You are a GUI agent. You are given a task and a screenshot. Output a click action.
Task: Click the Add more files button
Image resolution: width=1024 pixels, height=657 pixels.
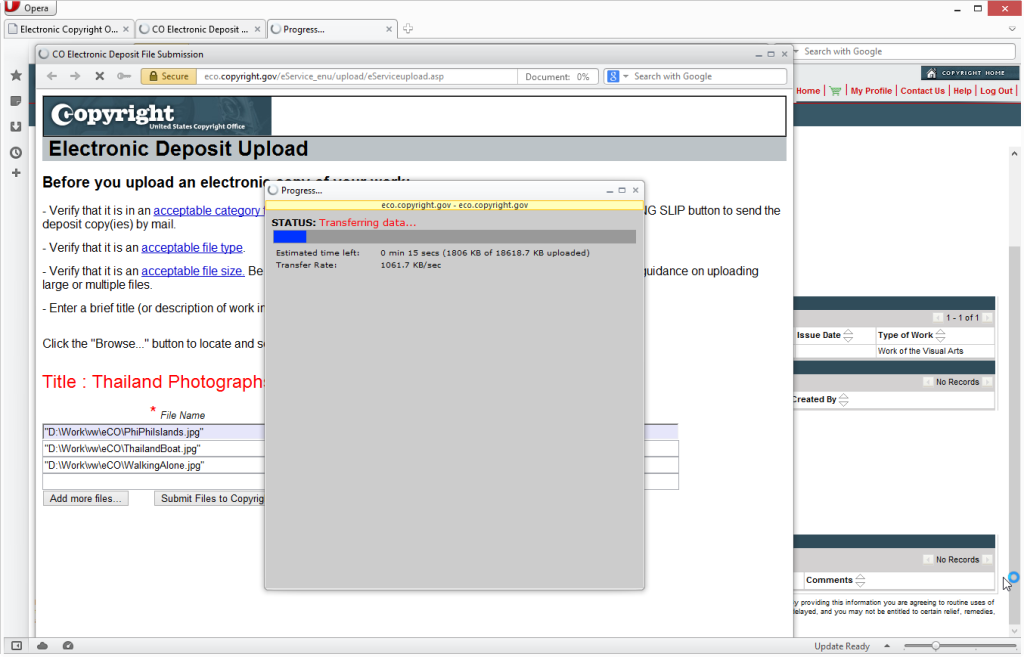(86, 499)
